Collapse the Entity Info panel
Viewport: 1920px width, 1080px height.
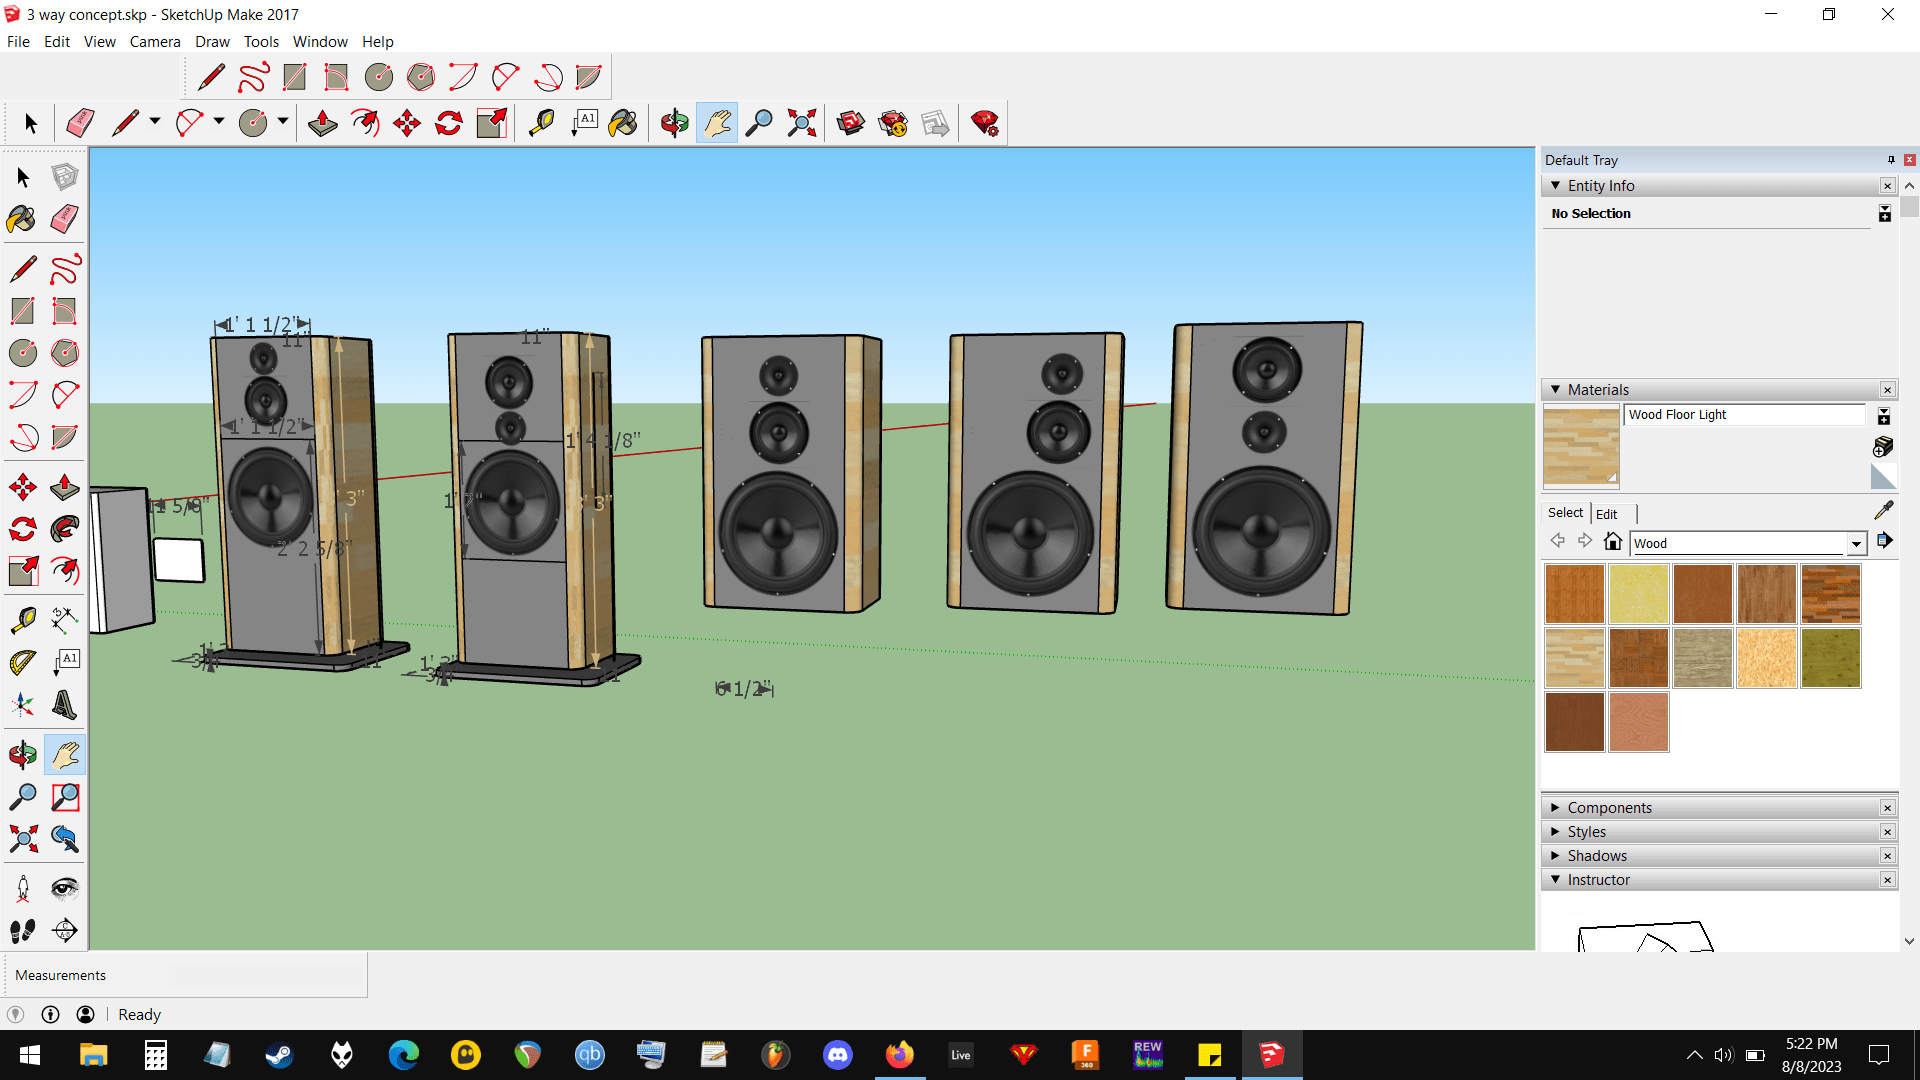pyautogui.click(x=1556, y=186)
